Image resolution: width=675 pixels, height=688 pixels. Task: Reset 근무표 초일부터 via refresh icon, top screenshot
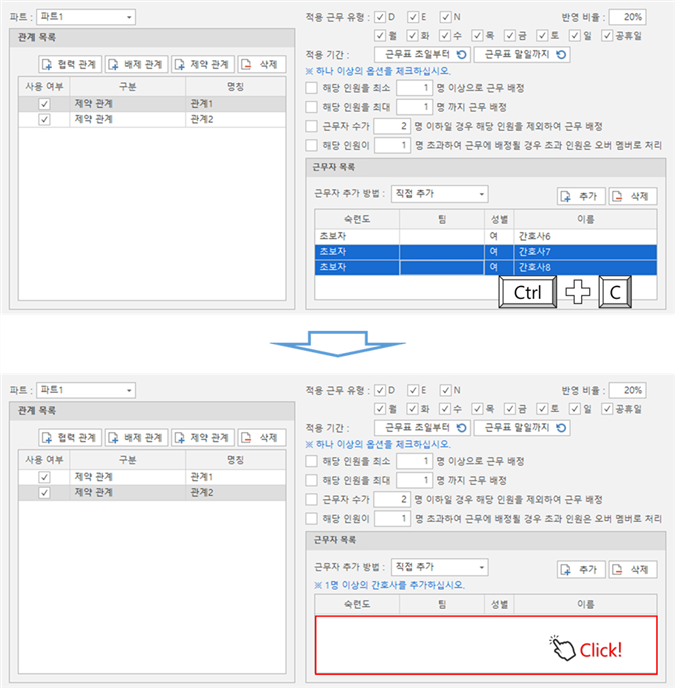point(461,55)
